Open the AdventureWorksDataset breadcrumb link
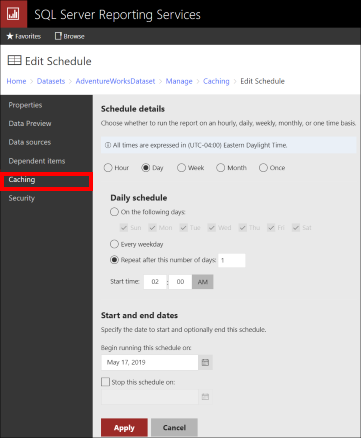 pos(115,81)
